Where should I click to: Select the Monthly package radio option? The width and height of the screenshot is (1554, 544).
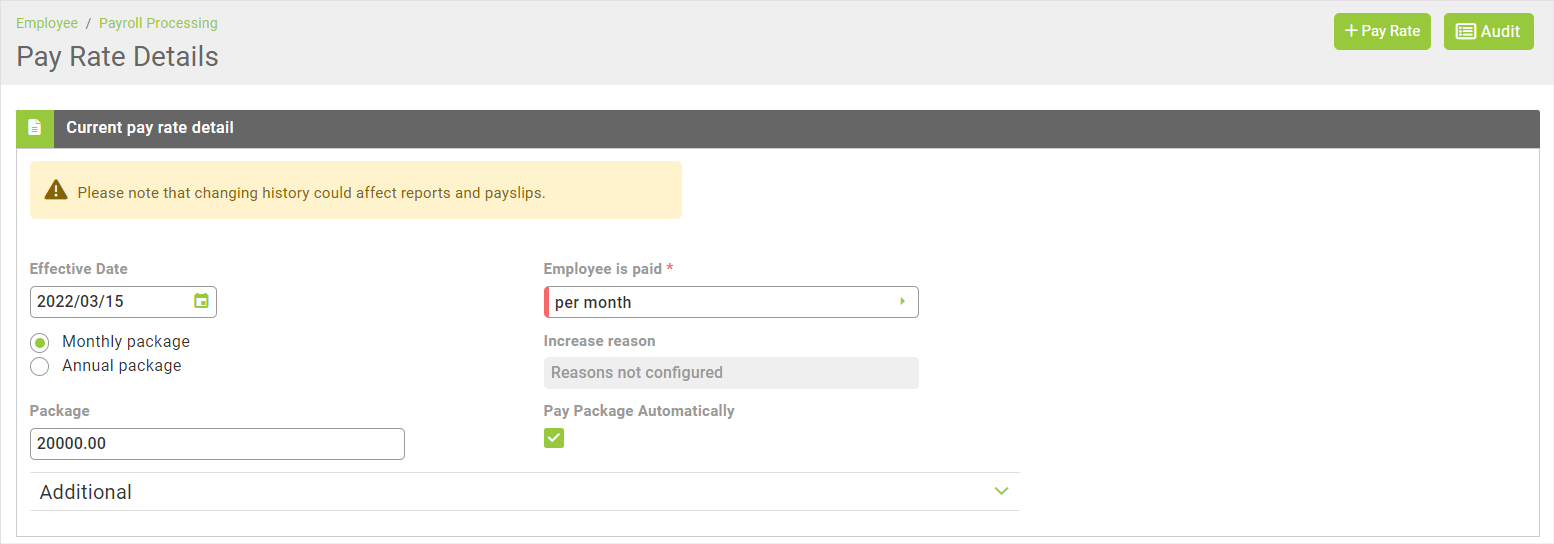pos(40,342)
